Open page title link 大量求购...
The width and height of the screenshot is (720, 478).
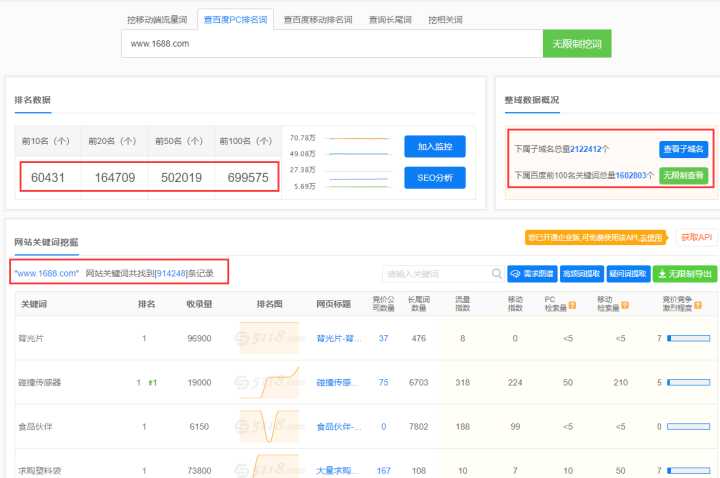334,471
